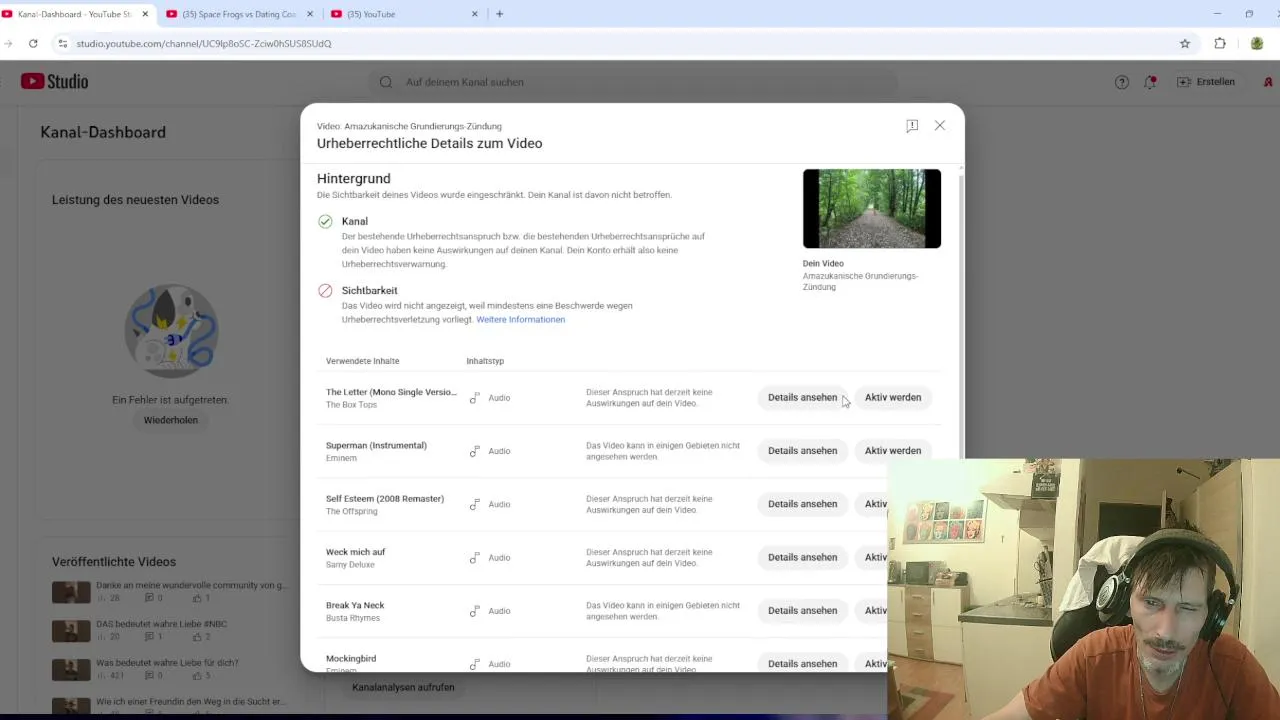The image size is (1280, 720).
Task: Open the help question mark icon
Action: (x=1122, y=82)
